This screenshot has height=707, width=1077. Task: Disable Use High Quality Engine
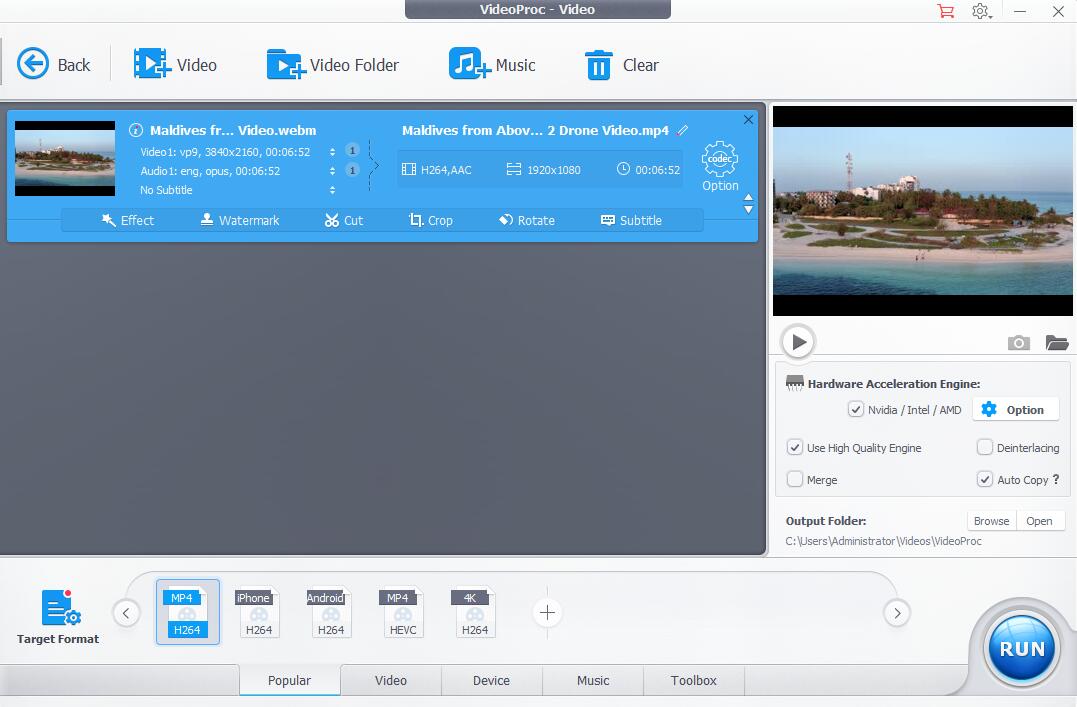click(793, 447)
